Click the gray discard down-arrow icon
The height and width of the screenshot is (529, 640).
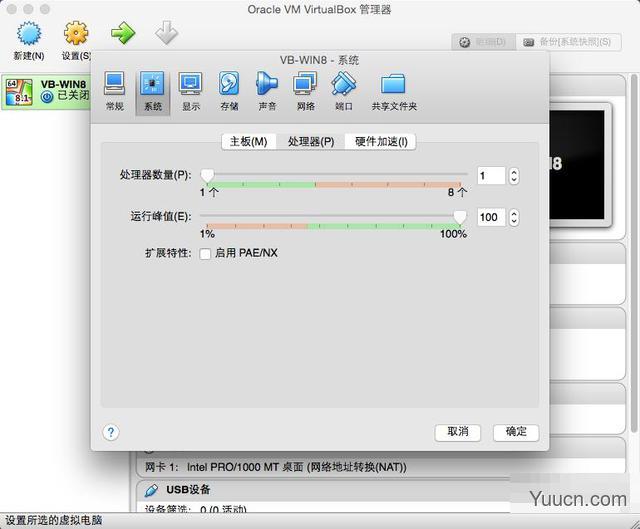click(x=167, y=33)
